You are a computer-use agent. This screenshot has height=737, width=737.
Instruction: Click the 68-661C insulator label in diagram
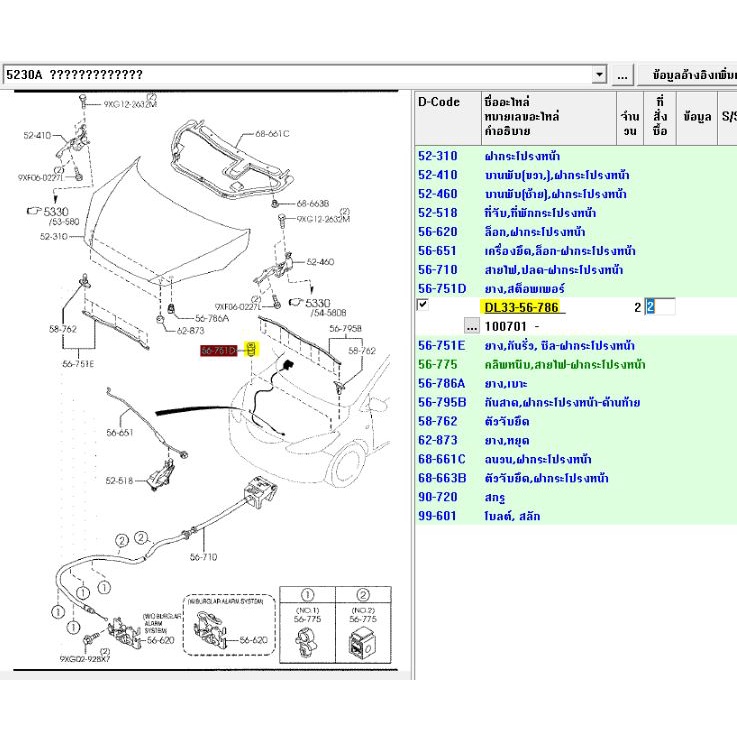click(x=273, y=134)
